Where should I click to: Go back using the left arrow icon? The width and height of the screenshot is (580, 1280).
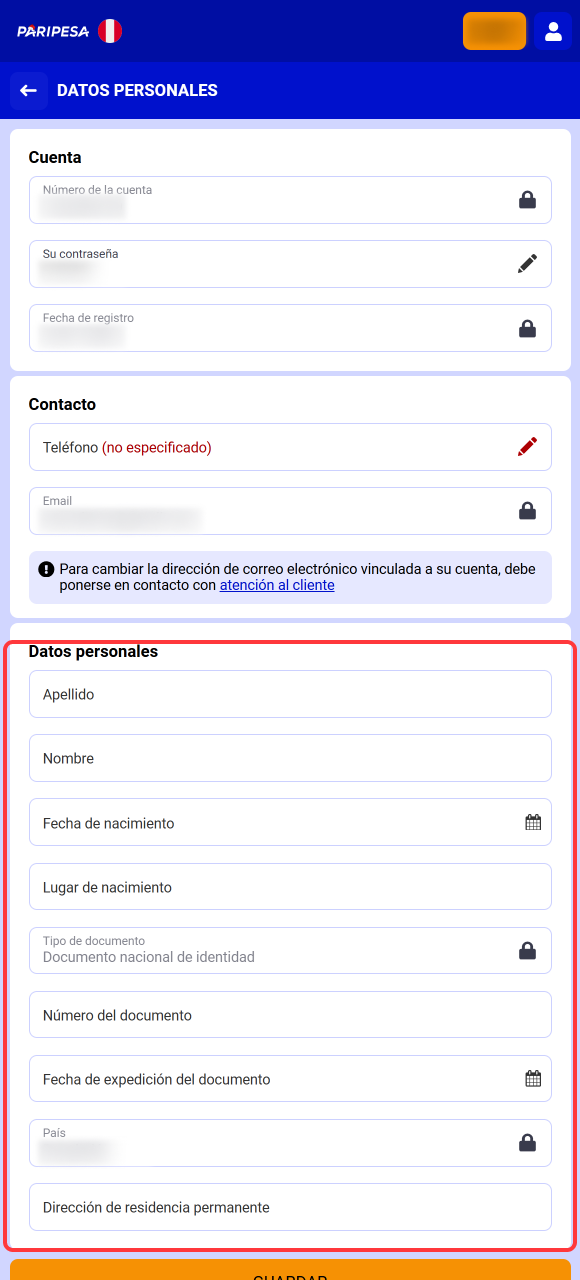click(28, 90)
